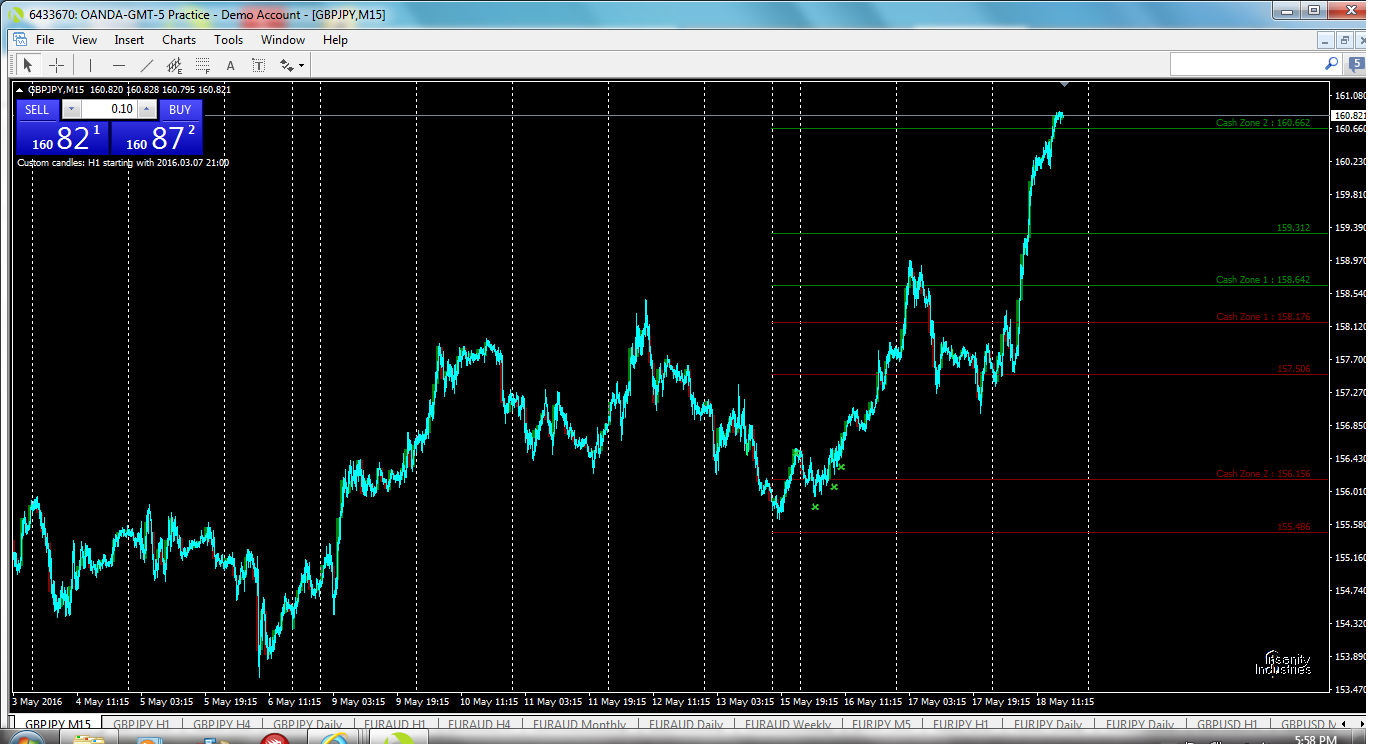This screenshot has height=744, width=1382.
Task: Switch to the EURAUD Monthly chart tab
Action: pyautogui.click(x=580, y=725)
